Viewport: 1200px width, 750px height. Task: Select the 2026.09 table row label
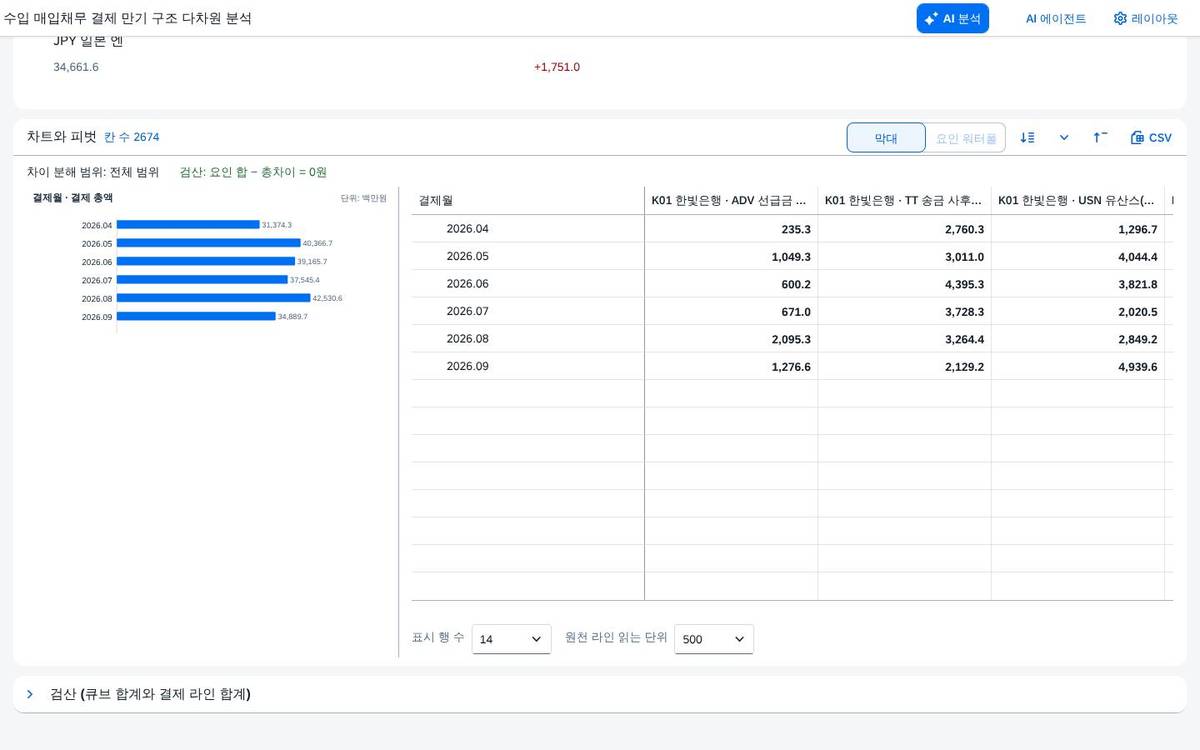tap(468, 366)
